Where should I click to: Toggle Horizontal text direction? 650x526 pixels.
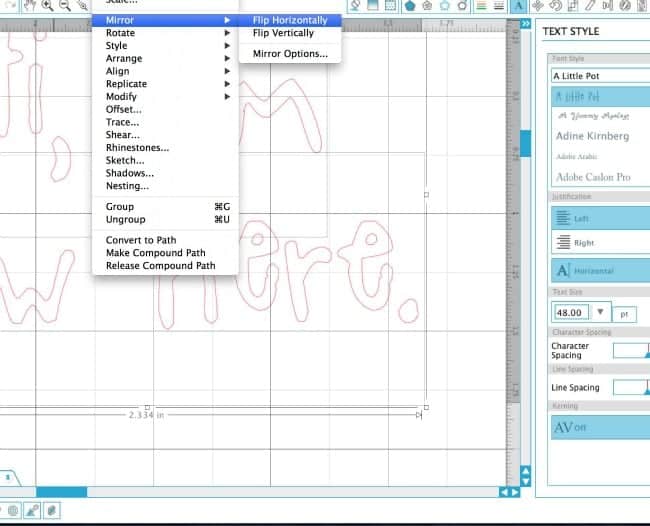tap(600, 270)
